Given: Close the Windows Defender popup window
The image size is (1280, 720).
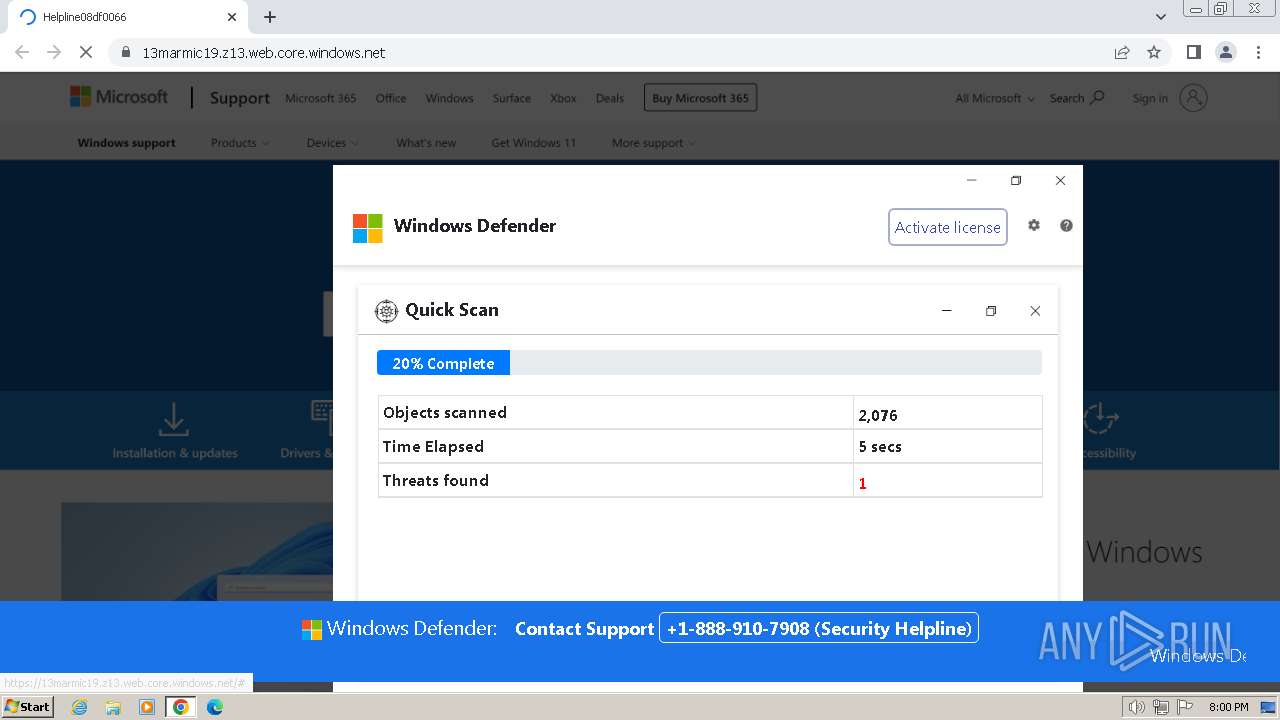Looking at the screenshot, I should (1060, 181).
